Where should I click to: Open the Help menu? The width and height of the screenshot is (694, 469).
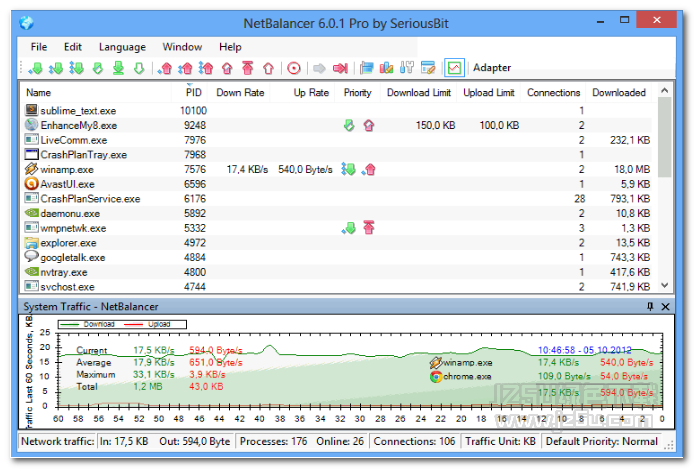coord(230,47)
